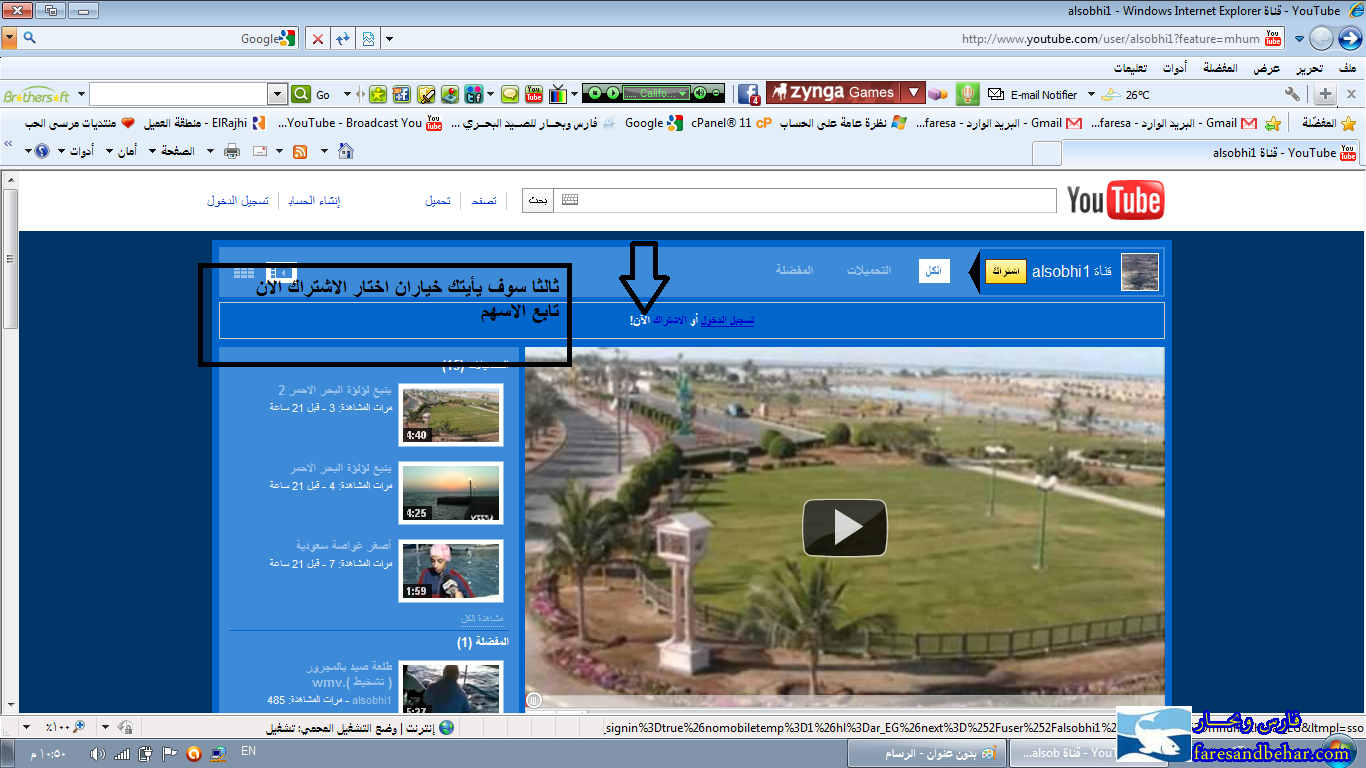Expand the E-mail Notifier dropdown
The image size is (1366, 768).
coord(1088,95)
